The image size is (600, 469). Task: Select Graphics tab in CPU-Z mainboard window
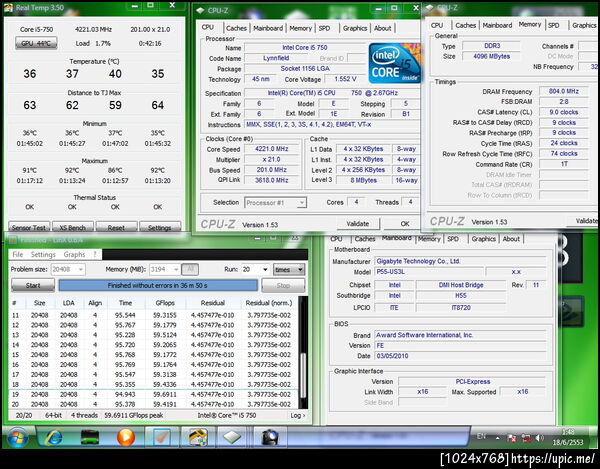pos(483,239)
